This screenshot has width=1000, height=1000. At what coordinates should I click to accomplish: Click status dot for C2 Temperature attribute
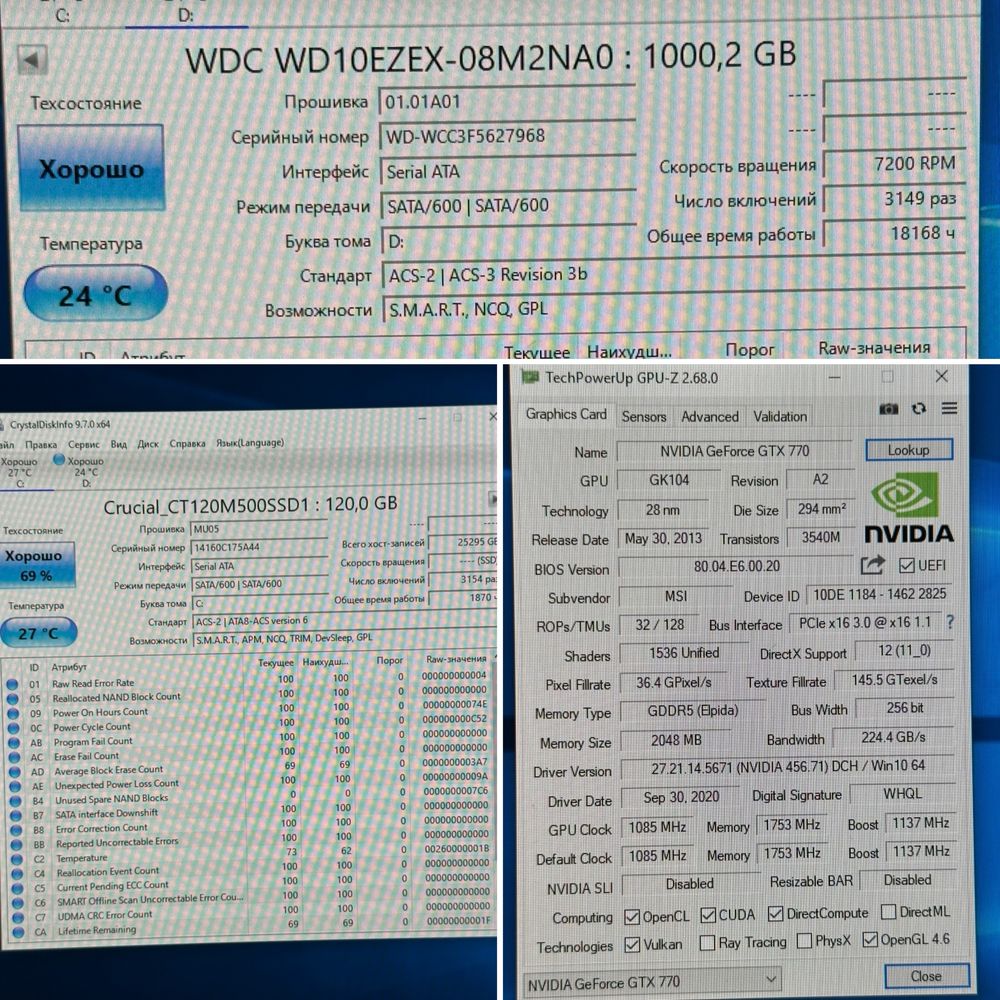pyautogui.click(x=17, y=860)
